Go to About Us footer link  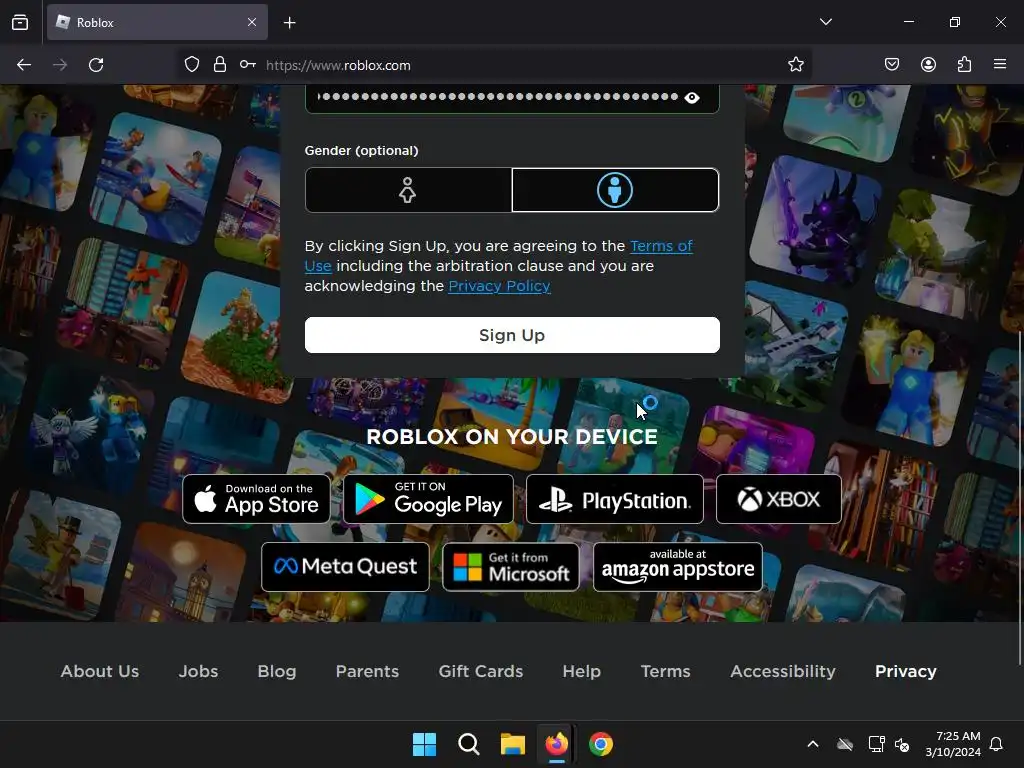pyautogui.click(x=100, y=671)
